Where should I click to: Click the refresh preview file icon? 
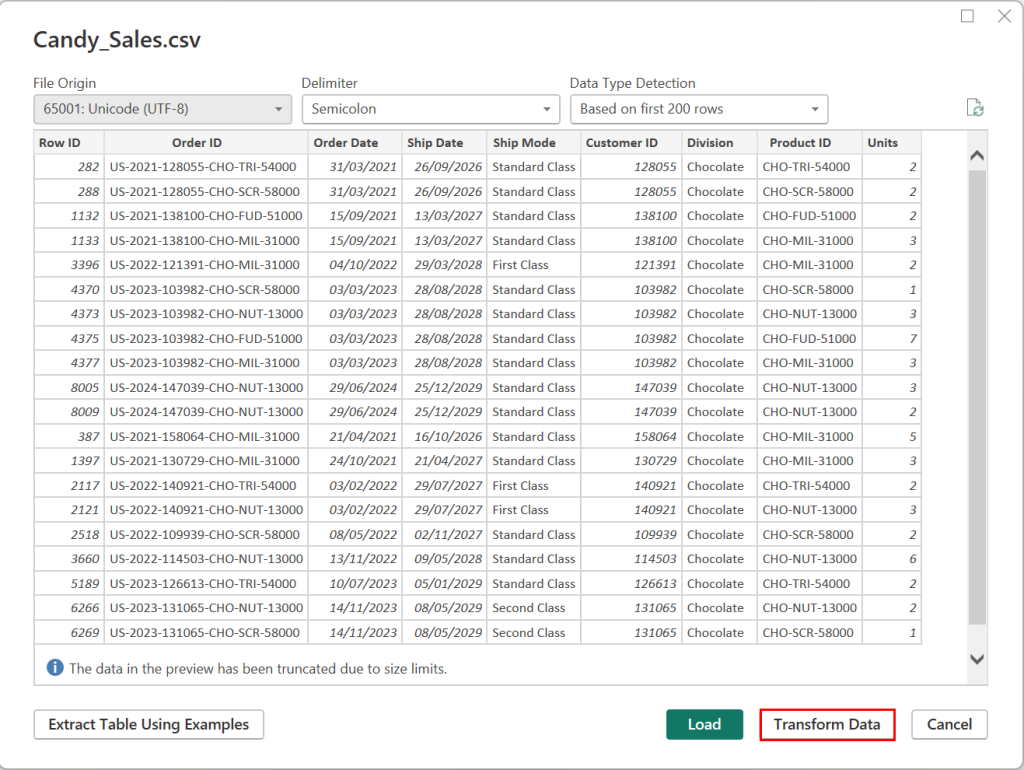(x=974, y=108)
